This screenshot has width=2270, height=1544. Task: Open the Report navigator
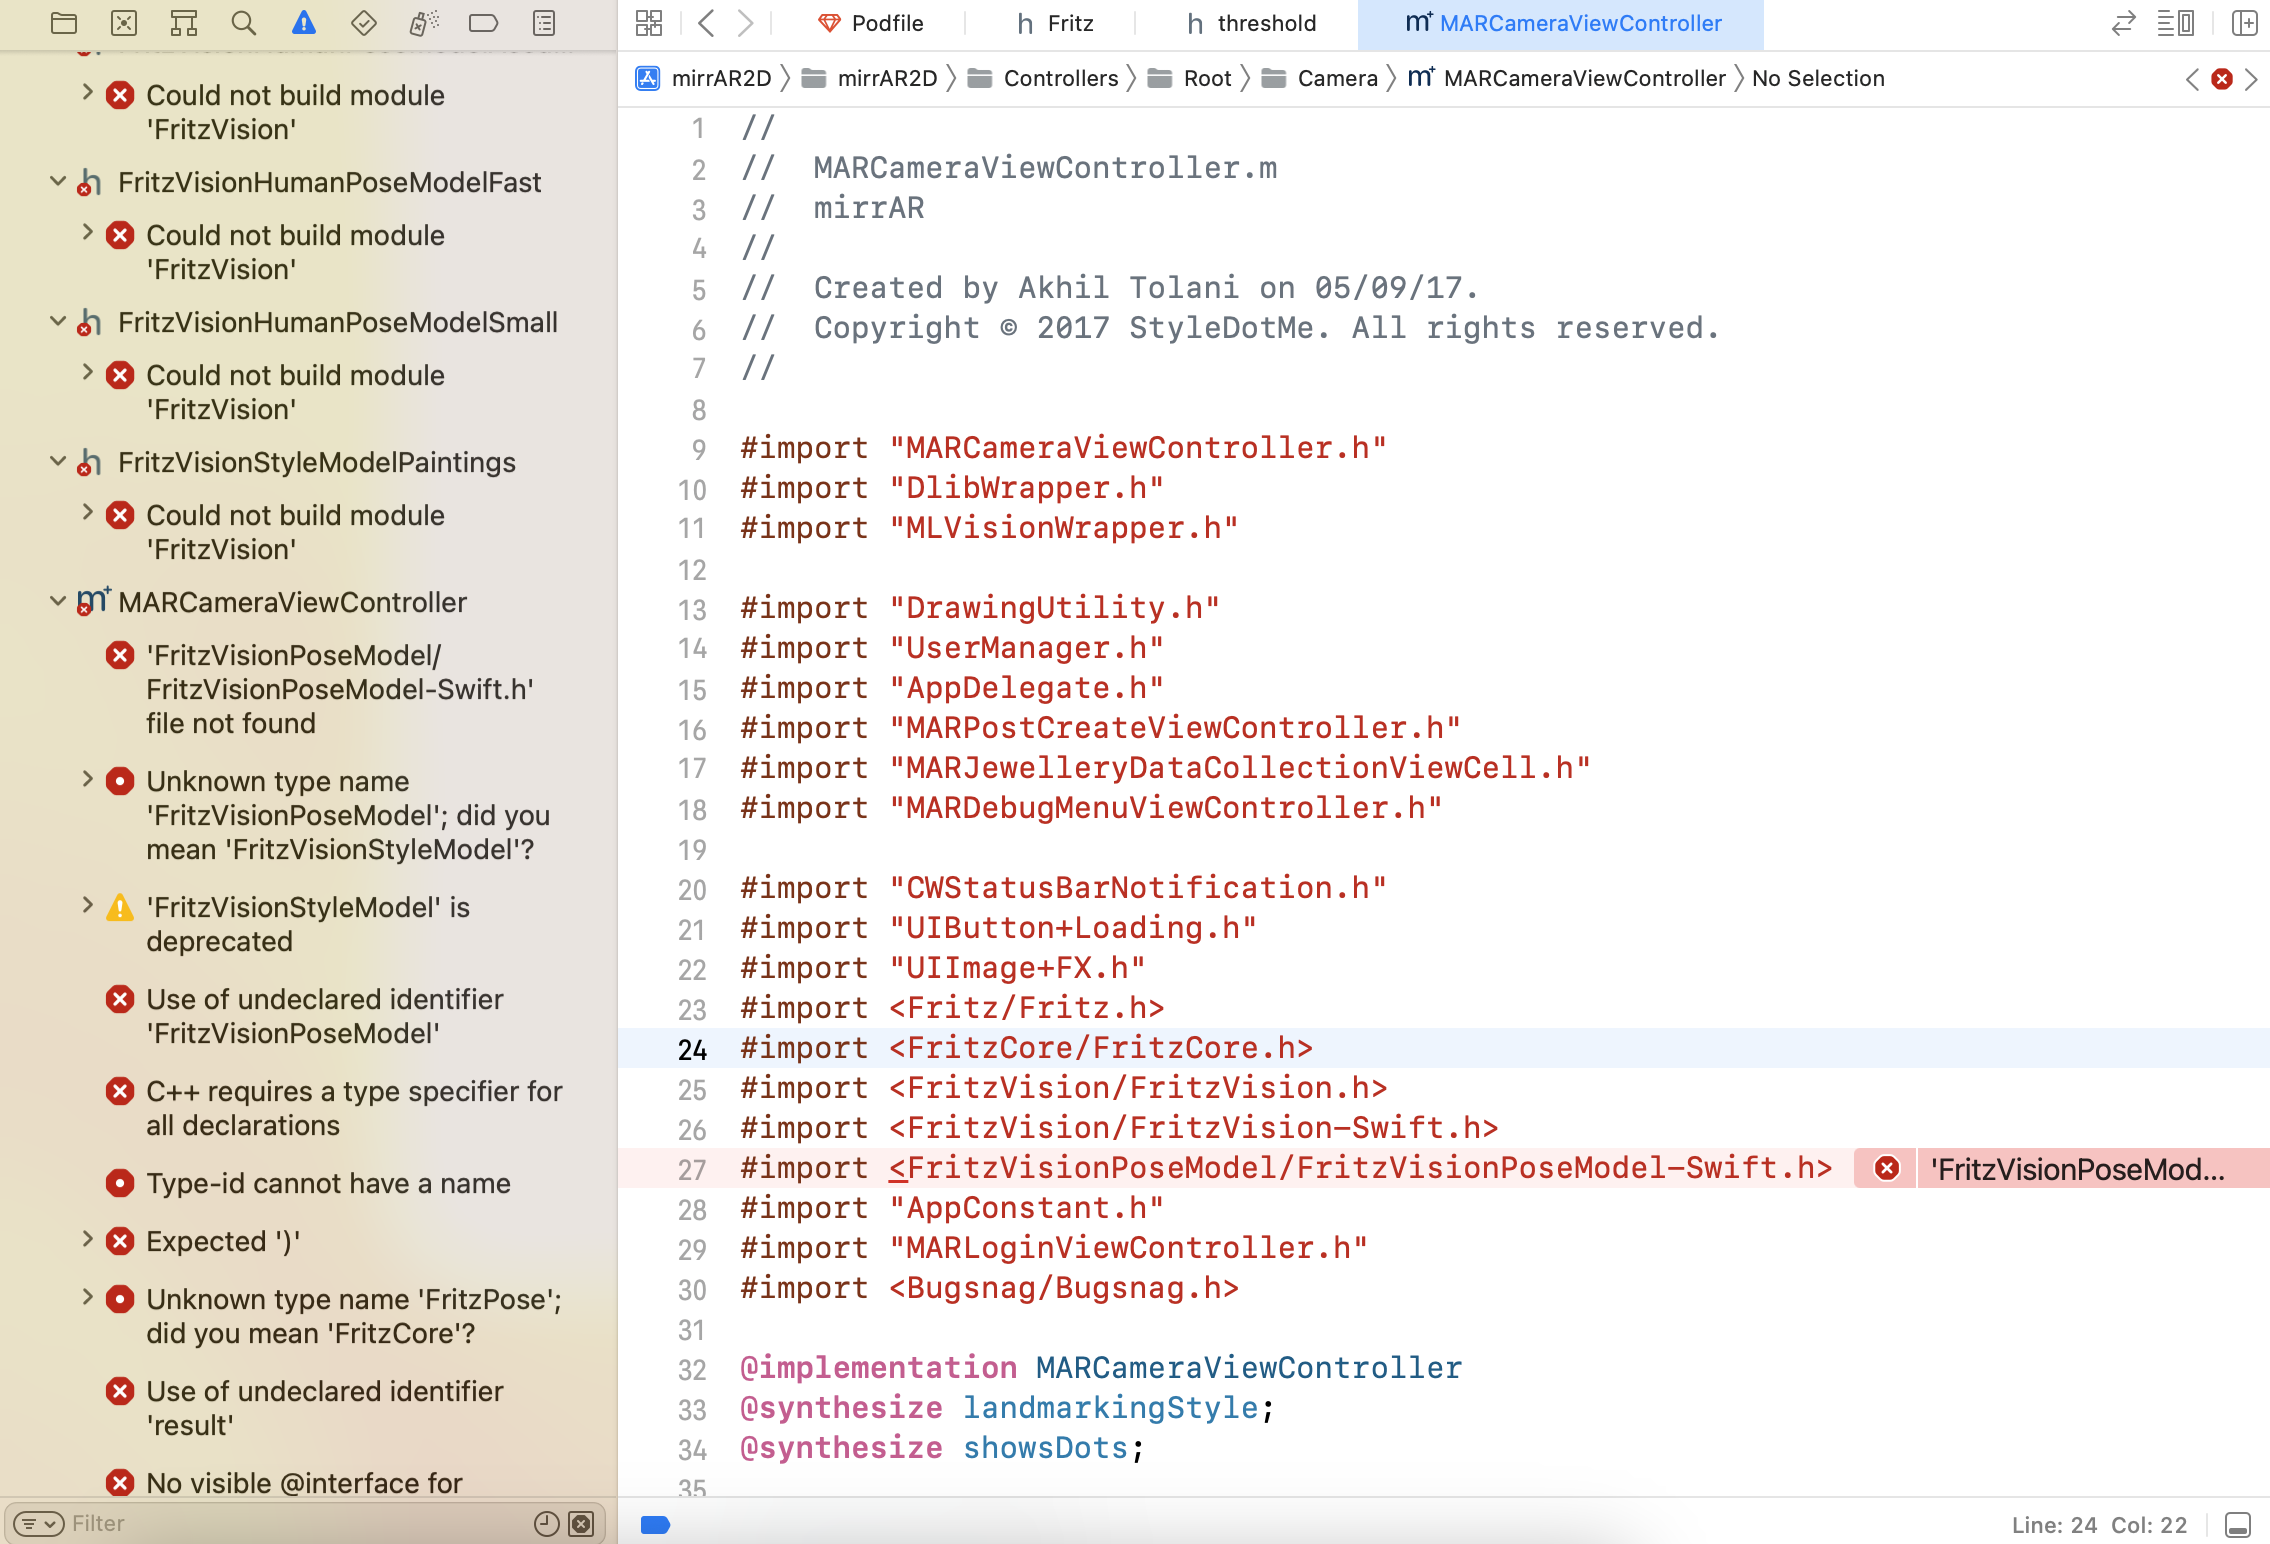[x=544, y=24]
